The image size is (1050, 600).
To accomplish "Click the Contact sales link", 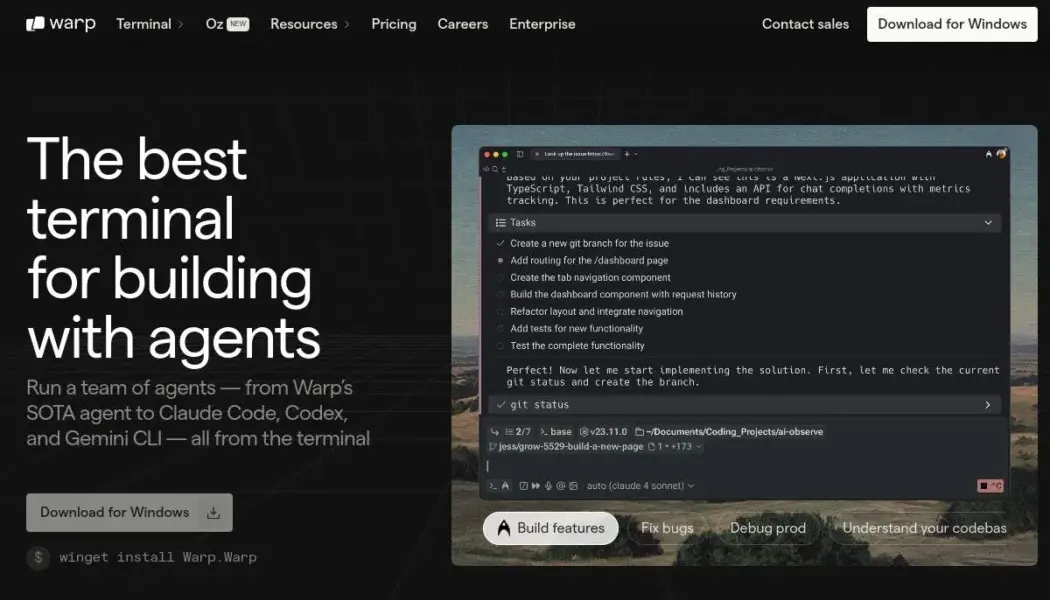I will click(x=805, y=24).
